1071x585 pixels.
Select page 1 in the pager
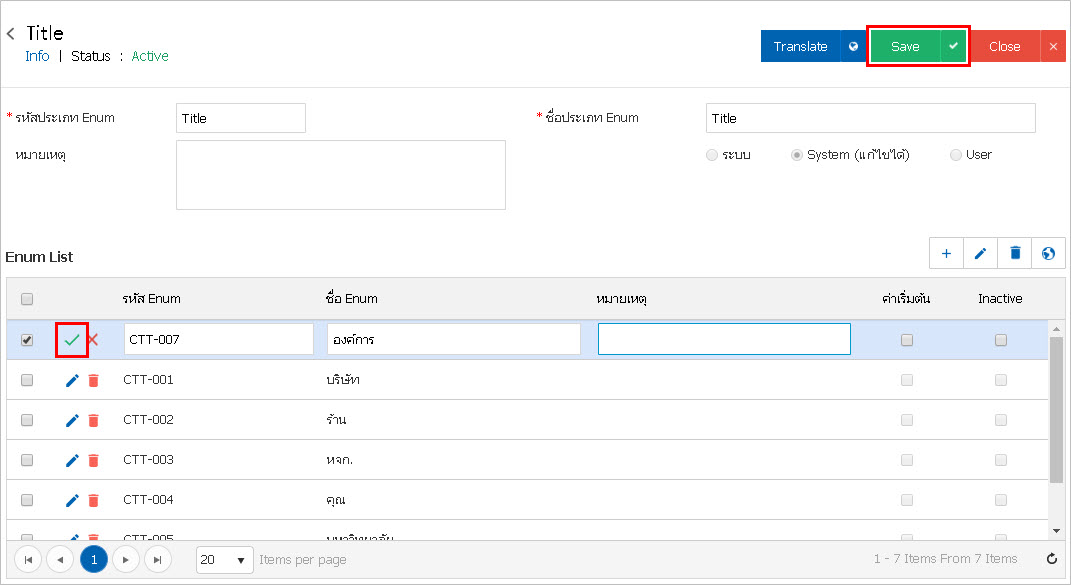(94, 560)
